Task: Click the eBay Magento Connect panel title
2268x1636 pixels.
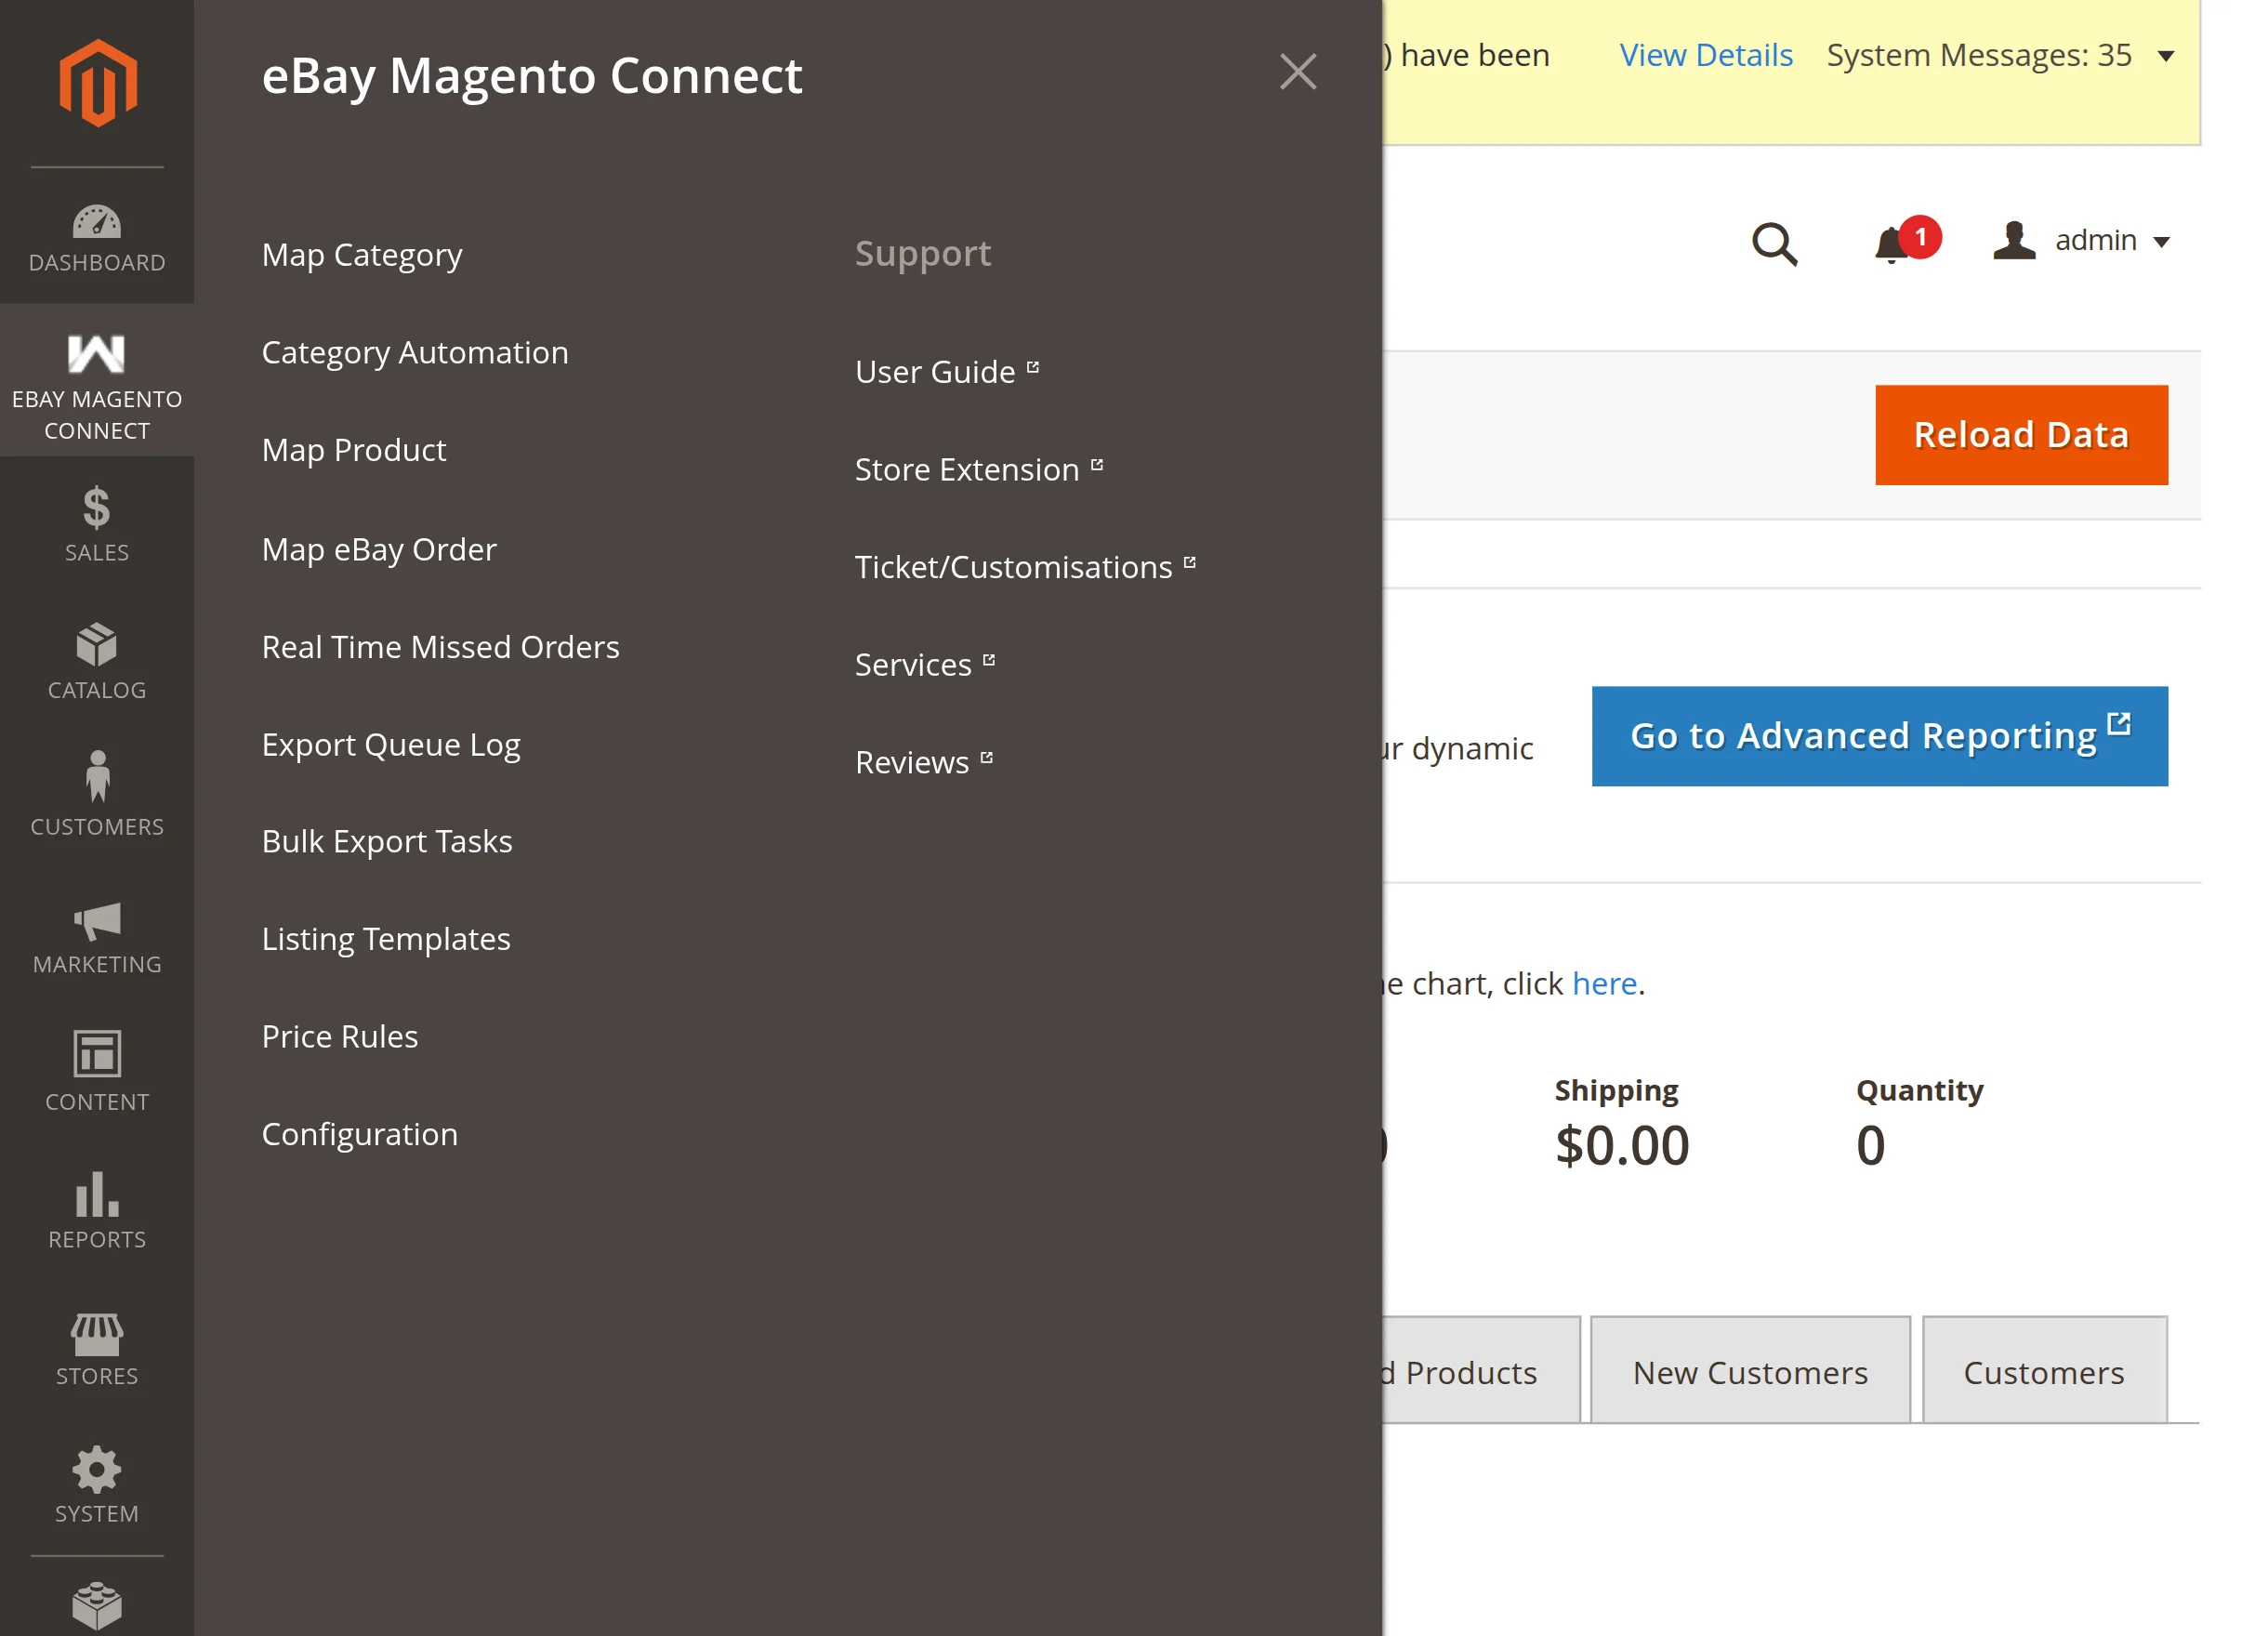Action: [531, 76]
